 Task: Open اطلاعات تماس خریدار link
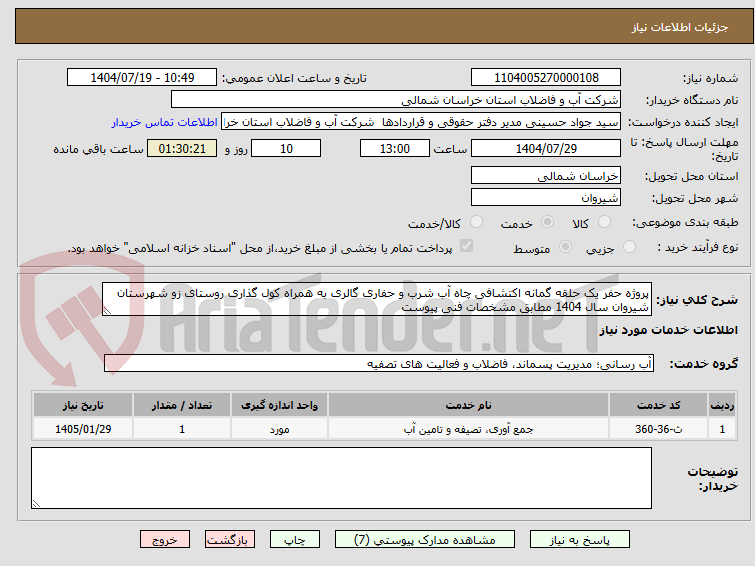[165, 122]
